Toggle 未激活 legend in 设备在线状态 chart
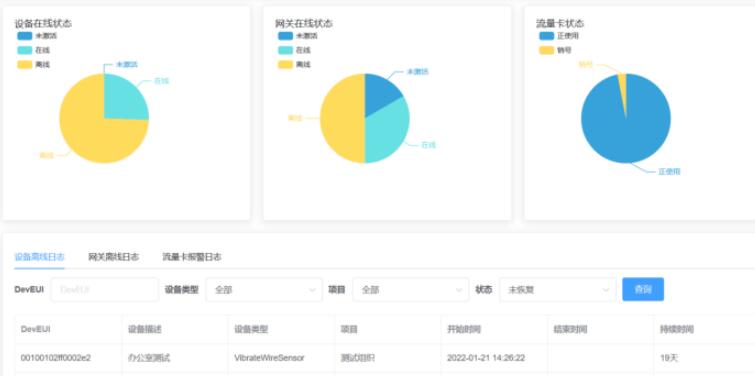Screen dimensions: 755x380 (37, 36)
